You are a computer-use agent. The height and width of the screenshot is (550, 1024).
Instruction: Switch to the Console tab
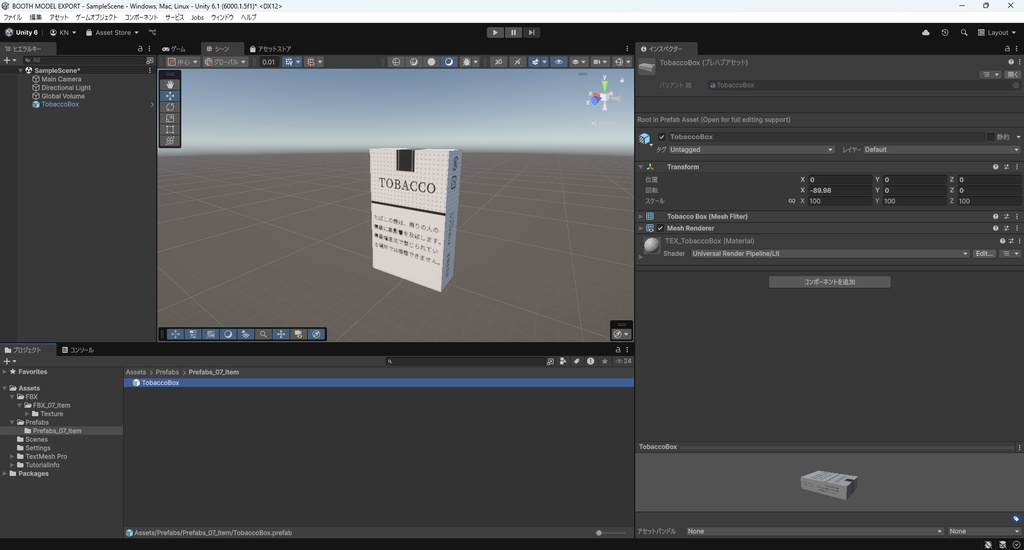[77, 350]
